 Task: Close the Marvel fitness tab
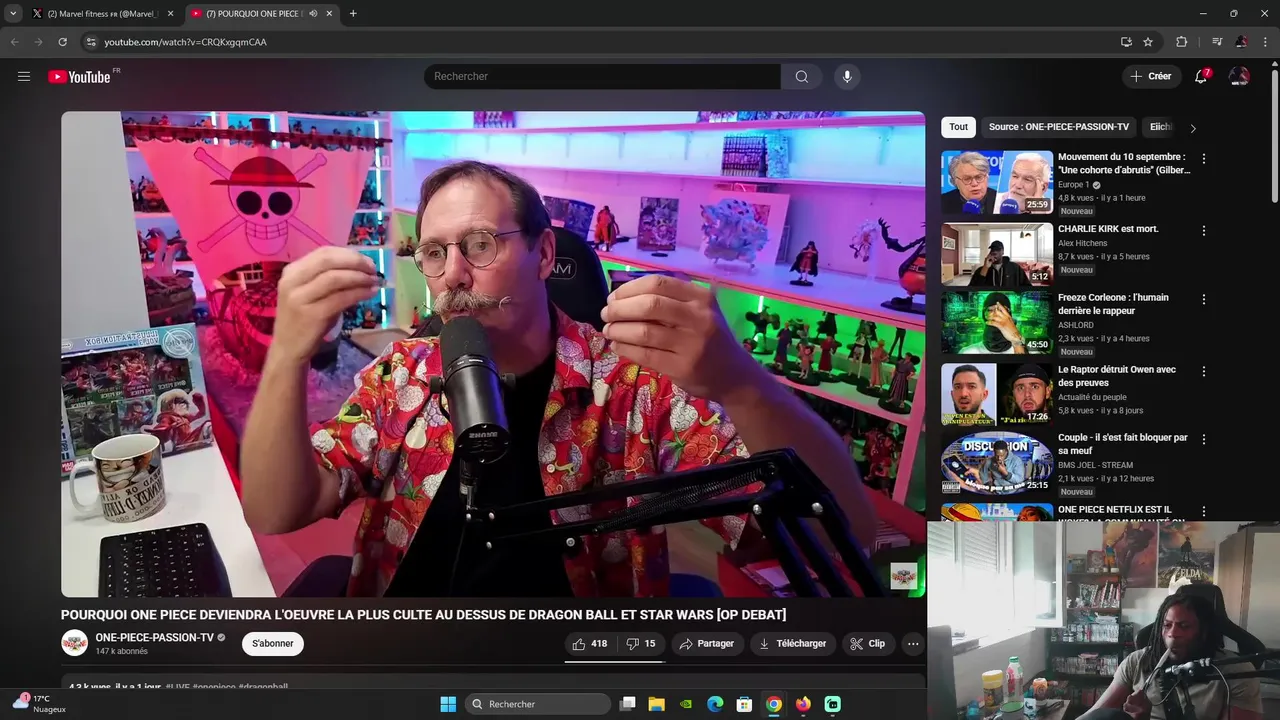point(170,14)
